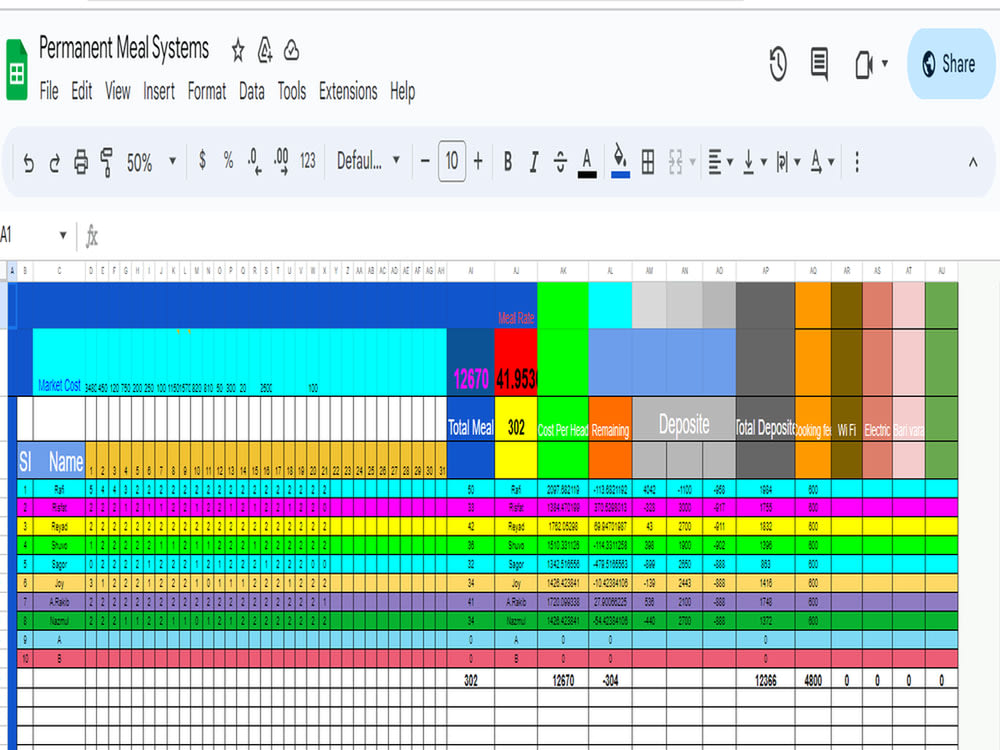
Task: Open the 50% zoom dropdown
Action: pyautogui.click(x=151, y=162)
